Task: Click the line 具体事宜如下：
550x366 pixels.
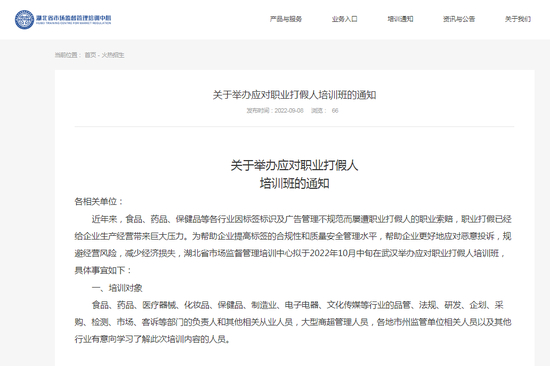Action: [x=103, y=270]
